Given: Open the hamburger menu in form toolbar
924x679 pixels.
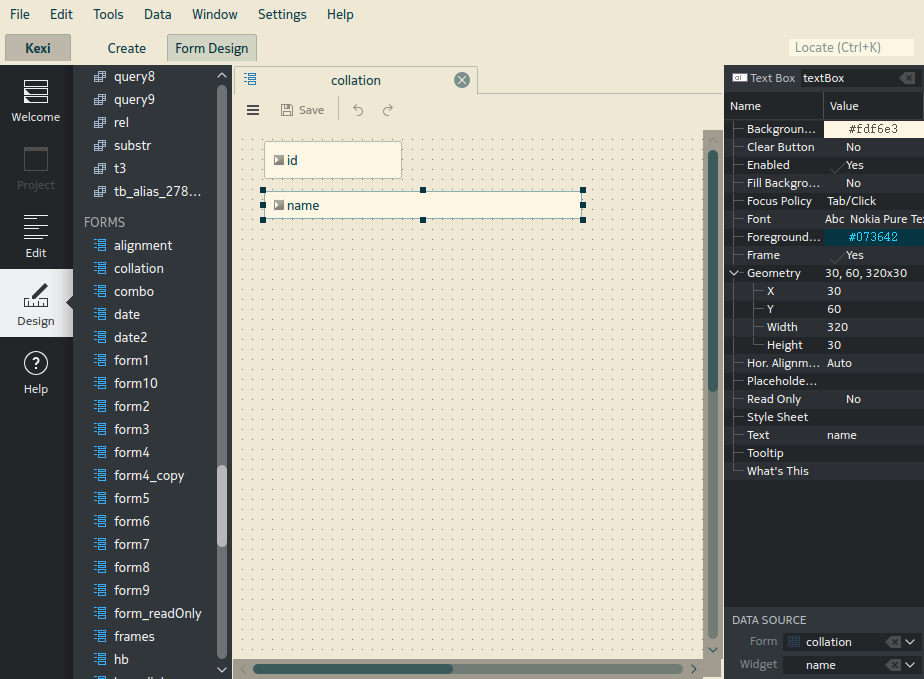Looking at the screenshot, I should (x=253, y=110).
